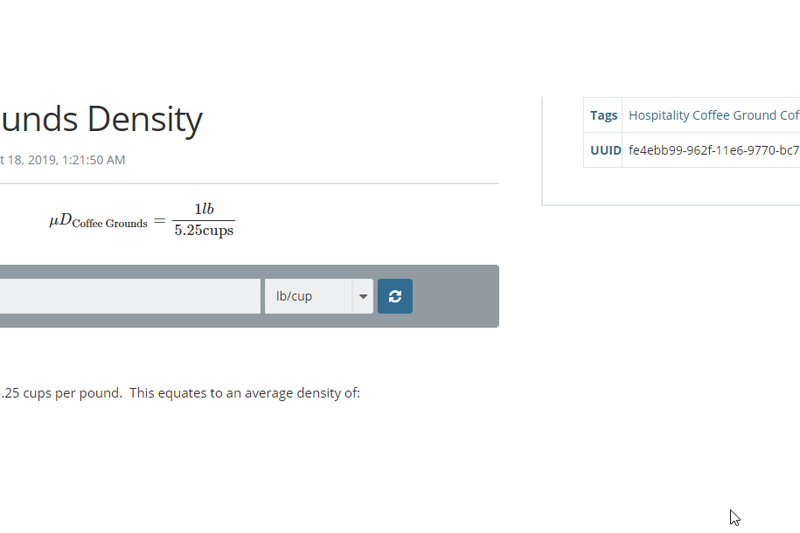Click the μD formula symbol
Viewport: 800px width, 533px height.
[x=60, y=220]
